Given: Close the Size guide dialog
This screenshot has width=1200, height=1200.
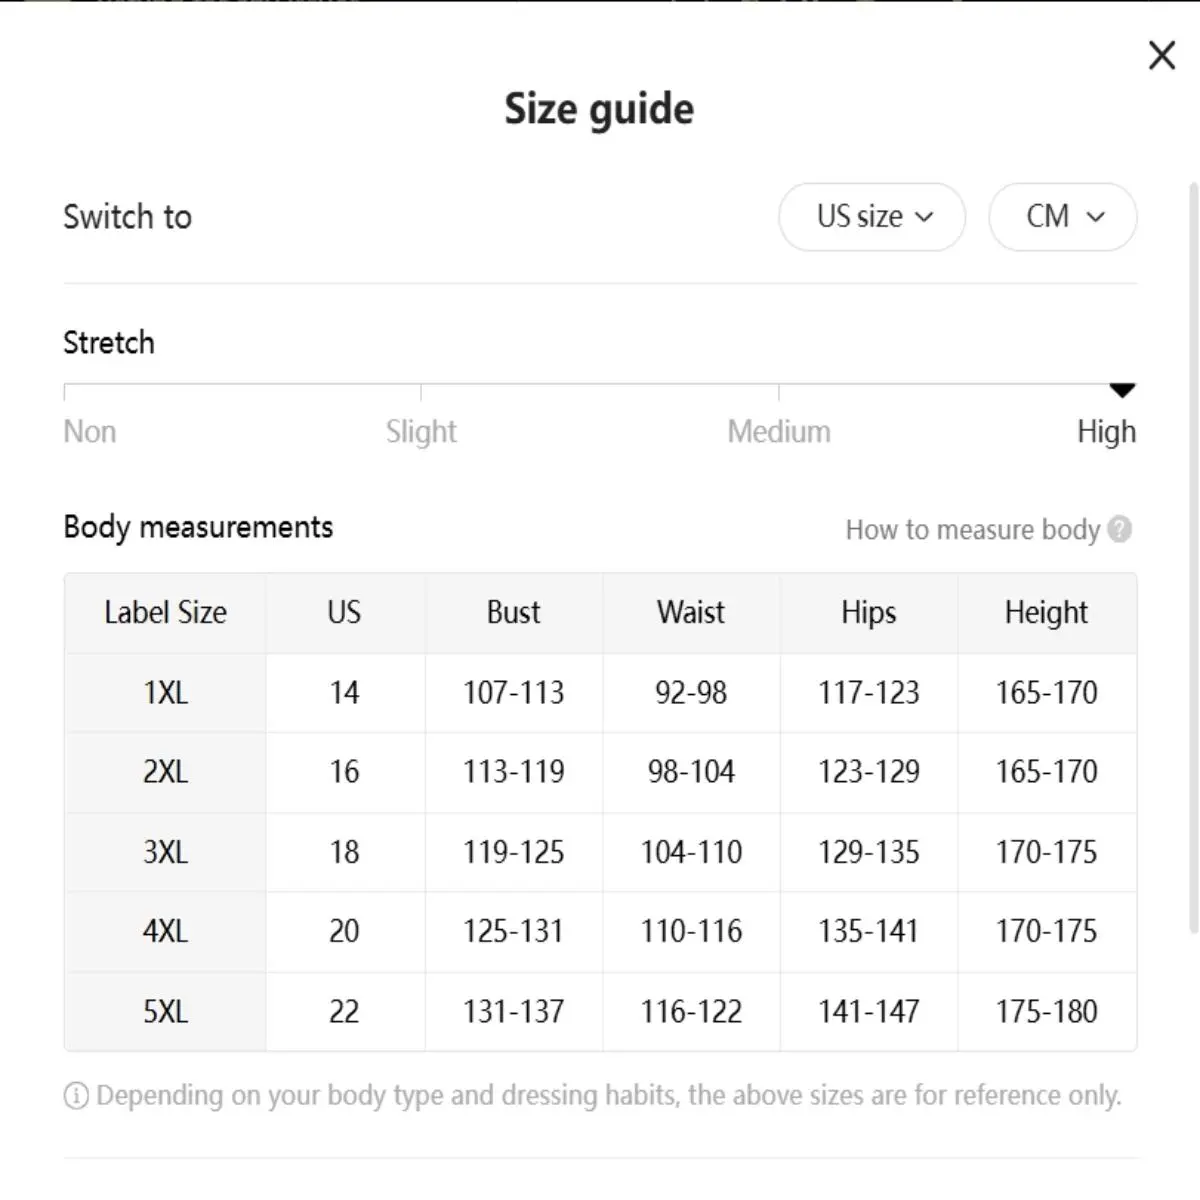Looking at the screenshot, I should tap(1162, 55).
